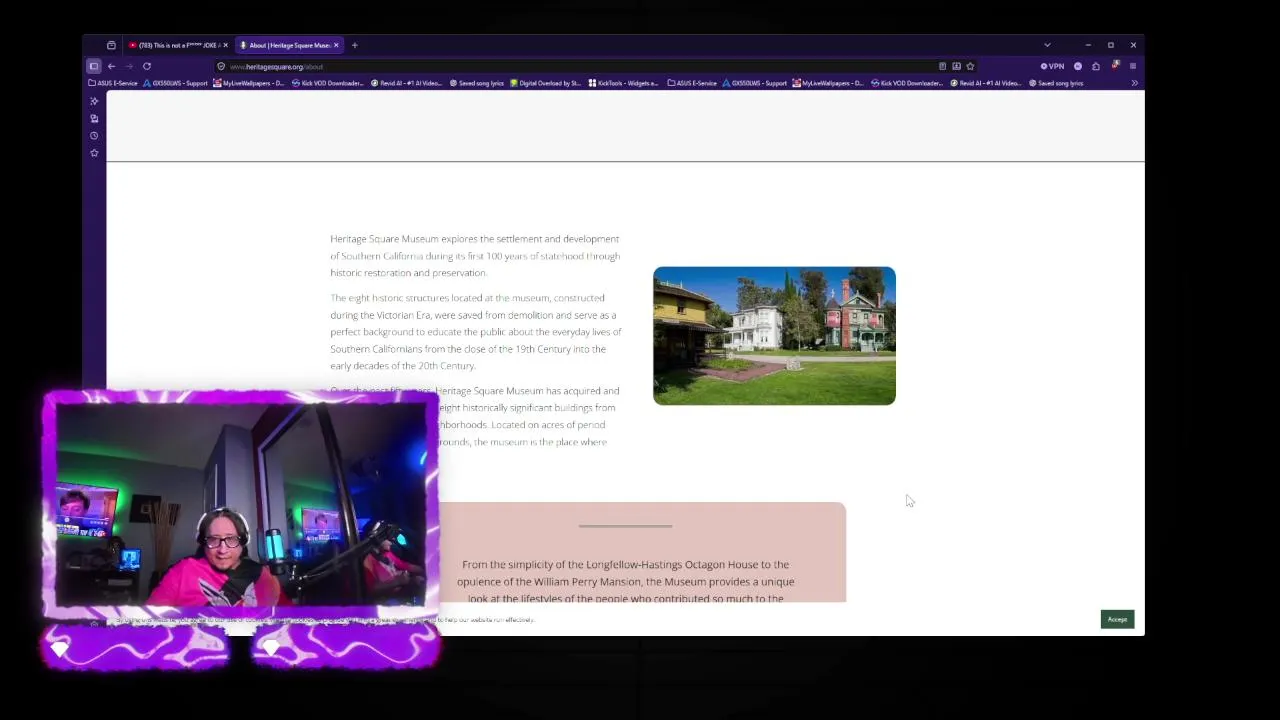This screenshot has height=720, width=1280.
Task: Click the "Longfellow-Hastings Octagon House" quote text
Action: tap(626, 581)
